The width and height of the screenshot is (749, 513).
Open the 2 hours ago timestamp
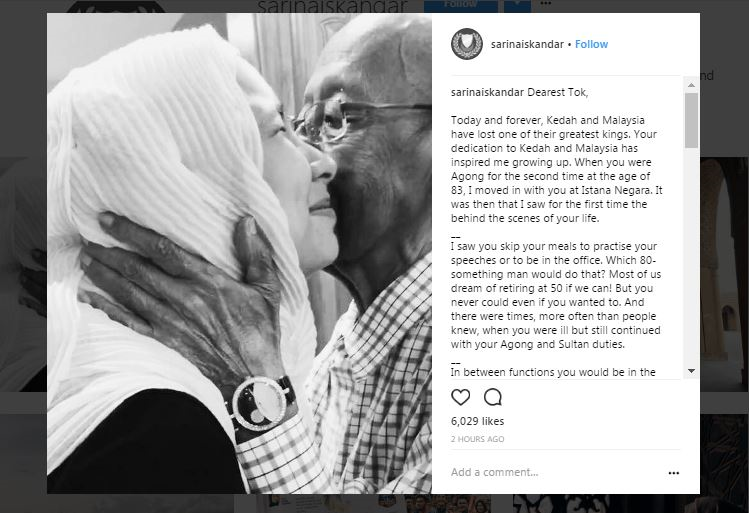[477, 439]
